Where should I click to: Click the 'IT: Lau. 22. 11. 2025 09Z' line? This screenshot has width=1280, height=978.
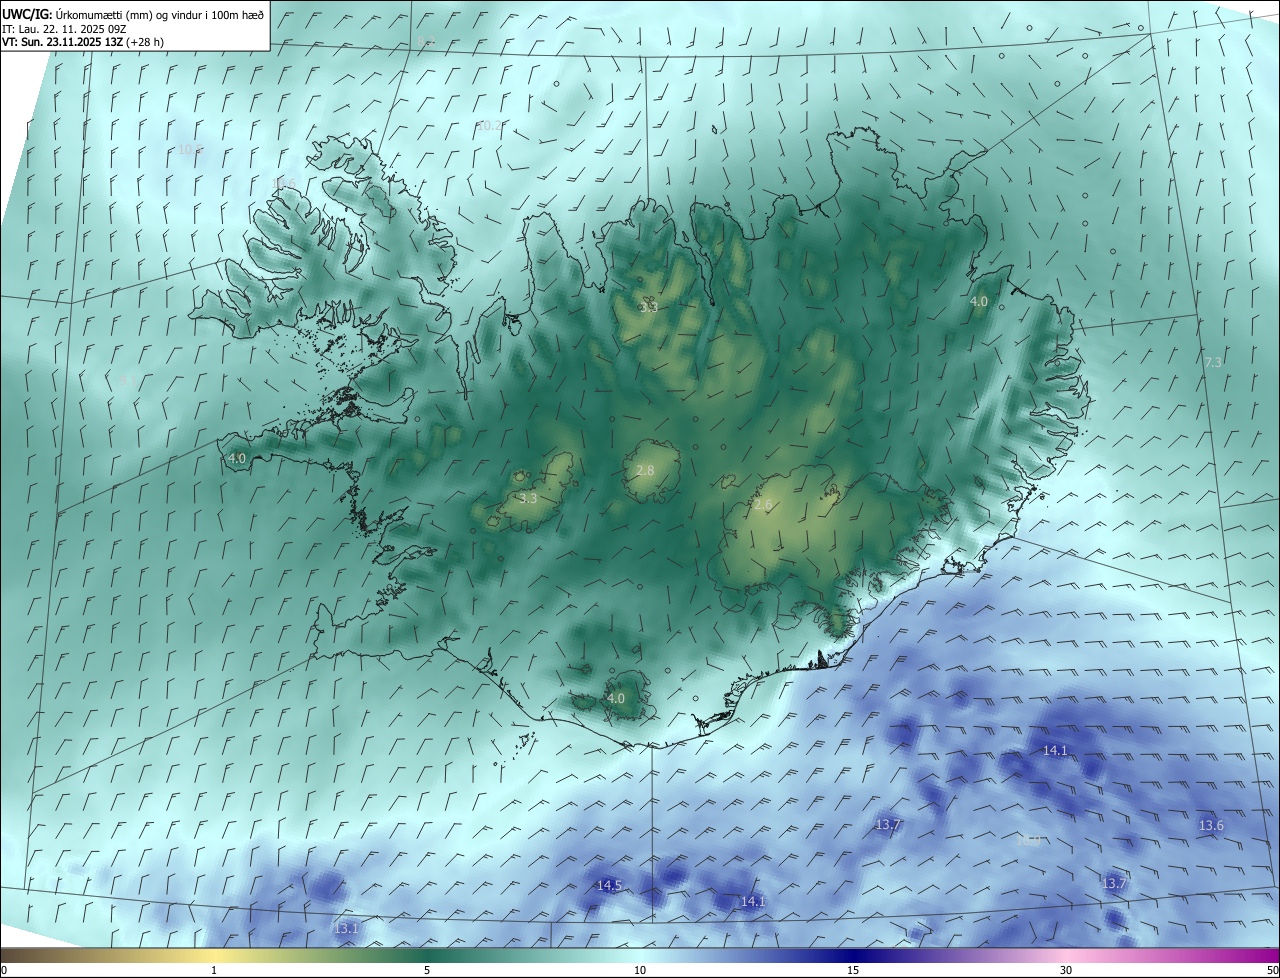point(63,28)
